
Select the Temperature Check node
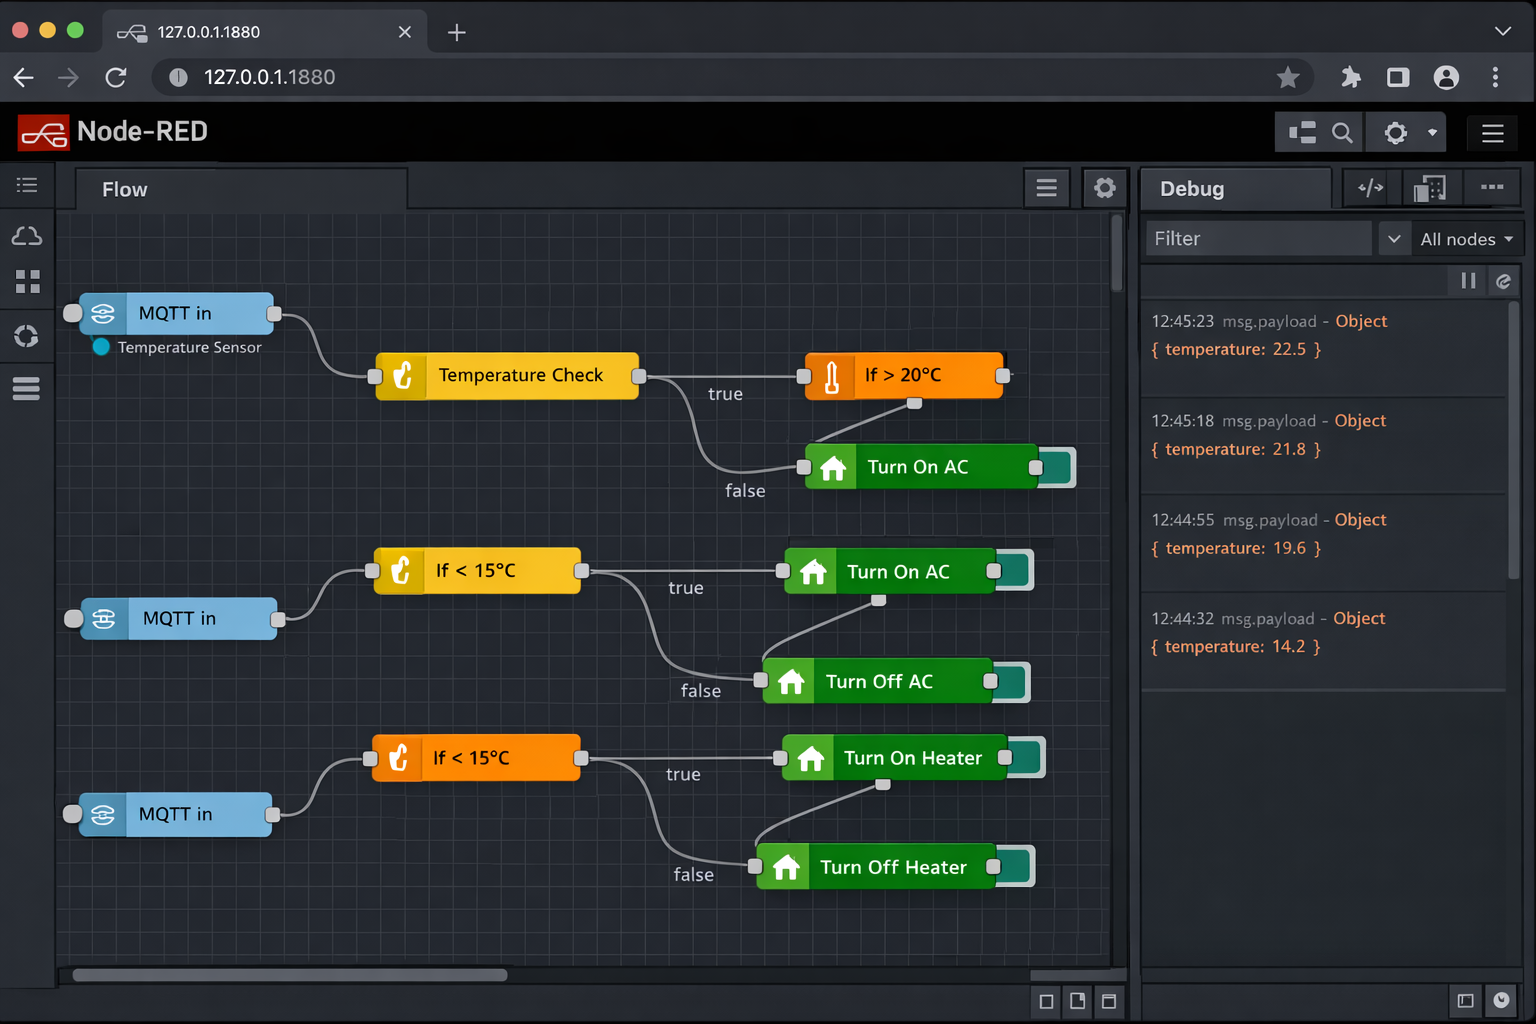tap(507, 376)
